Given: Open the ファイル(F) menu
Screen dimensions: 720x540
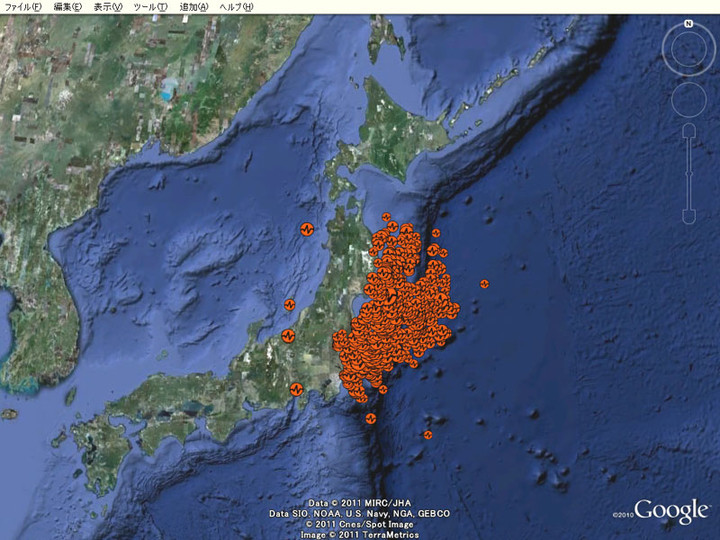Looking at the screenshot, I should click(23, 7).
